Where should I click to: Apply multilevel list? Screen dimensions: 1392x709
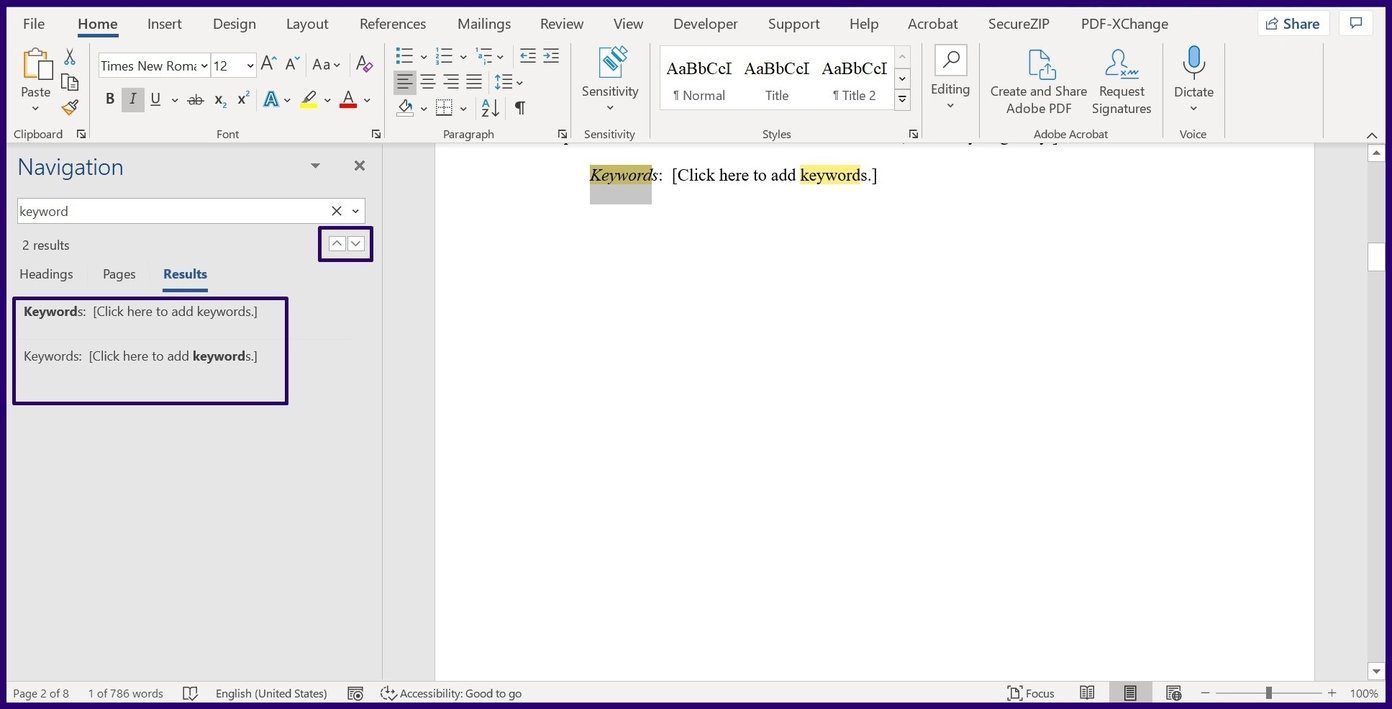click(x=484, y=55)
